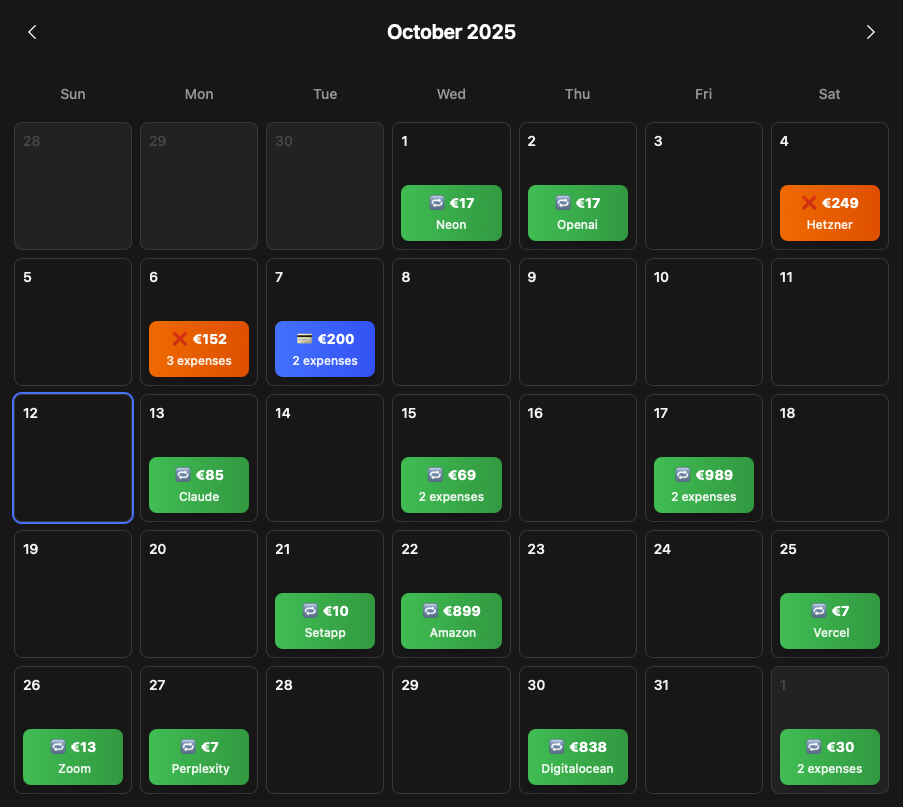903x807 pixels.
Task: Open the Setapp €10 expense
Action: pyautogui.click(x=325, y=621)
